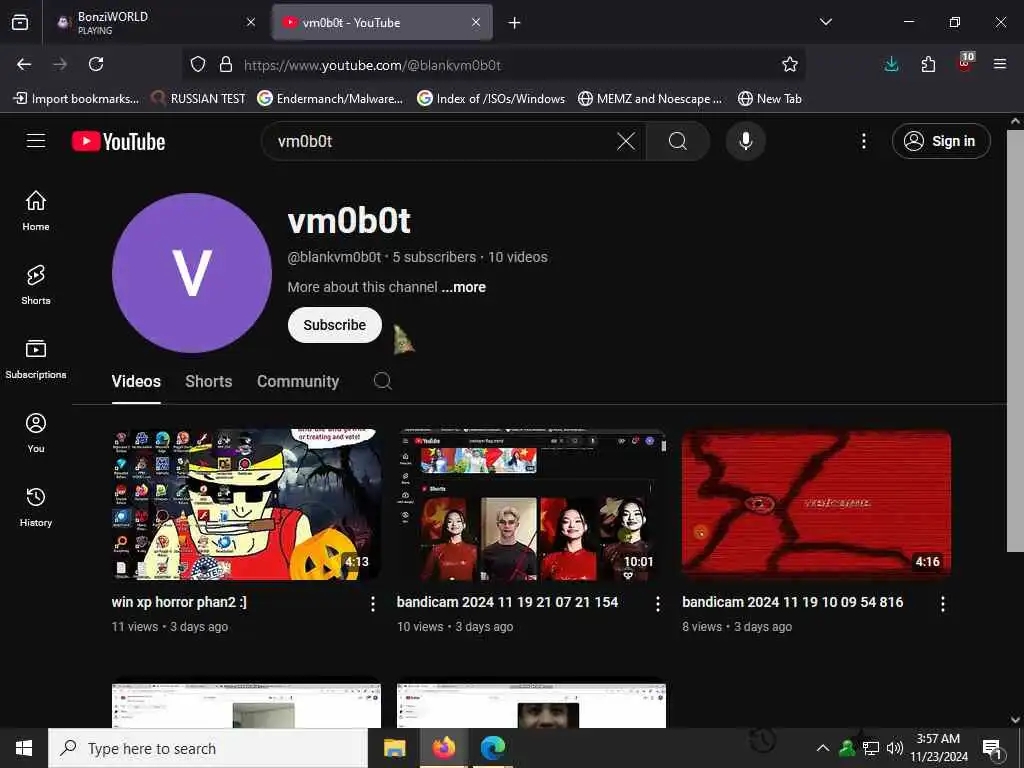Click the browser address bar URL
The image size is (1024, 768).
tap(372, 65)
